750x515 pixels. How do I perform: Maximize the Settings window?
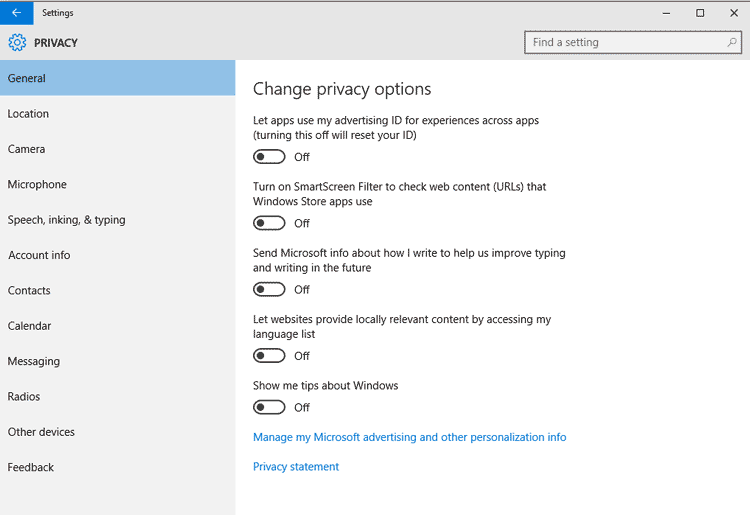click(x=700, y=13)
